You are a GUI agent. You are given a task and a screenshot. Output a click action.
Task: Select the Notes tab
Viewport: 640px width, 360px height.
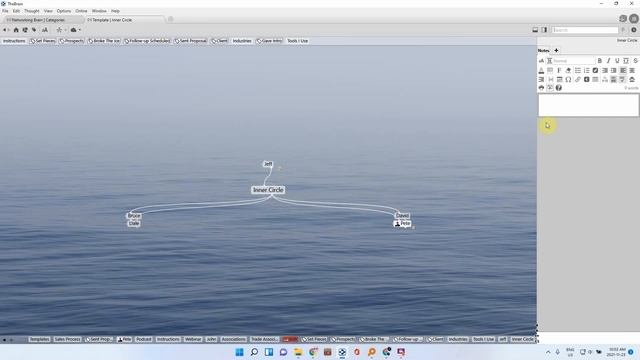click(543, 50)
